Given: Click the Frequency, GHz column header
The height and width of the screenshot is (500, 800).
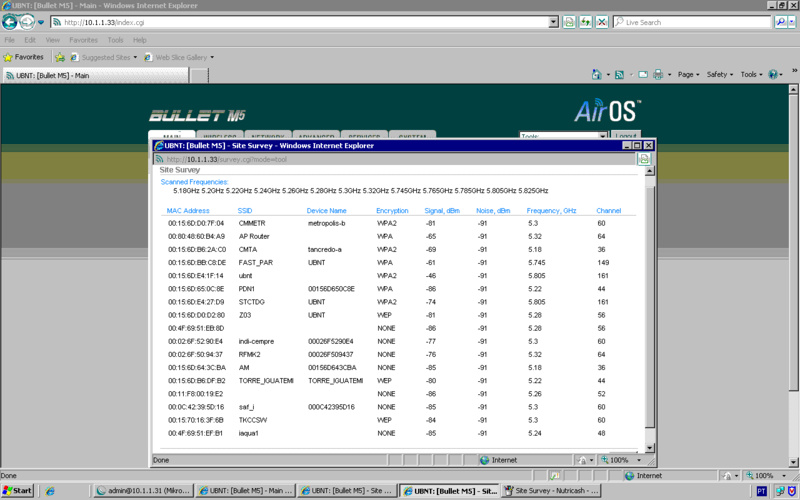Looking at the screenshot, I should pos(551,211).
